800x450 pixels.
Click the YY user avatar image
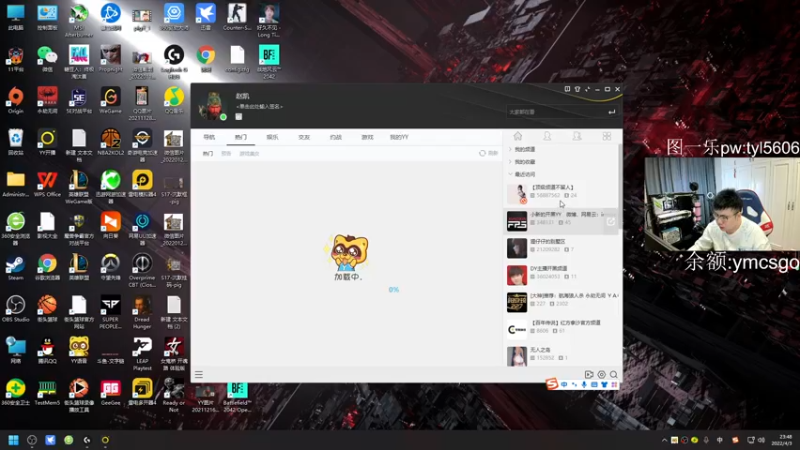tap(213, 106)
